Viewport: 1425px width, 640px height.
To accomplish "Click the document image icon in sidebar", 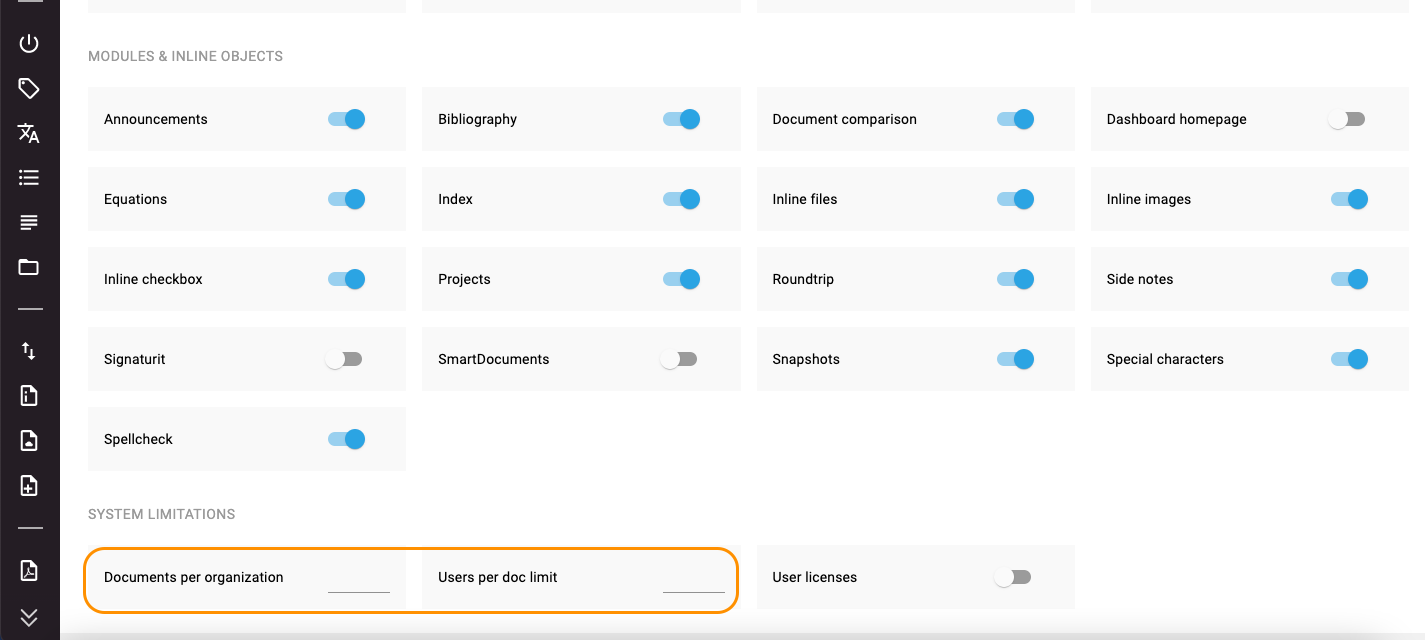I will pyautogui.click(x=29, y=441).
